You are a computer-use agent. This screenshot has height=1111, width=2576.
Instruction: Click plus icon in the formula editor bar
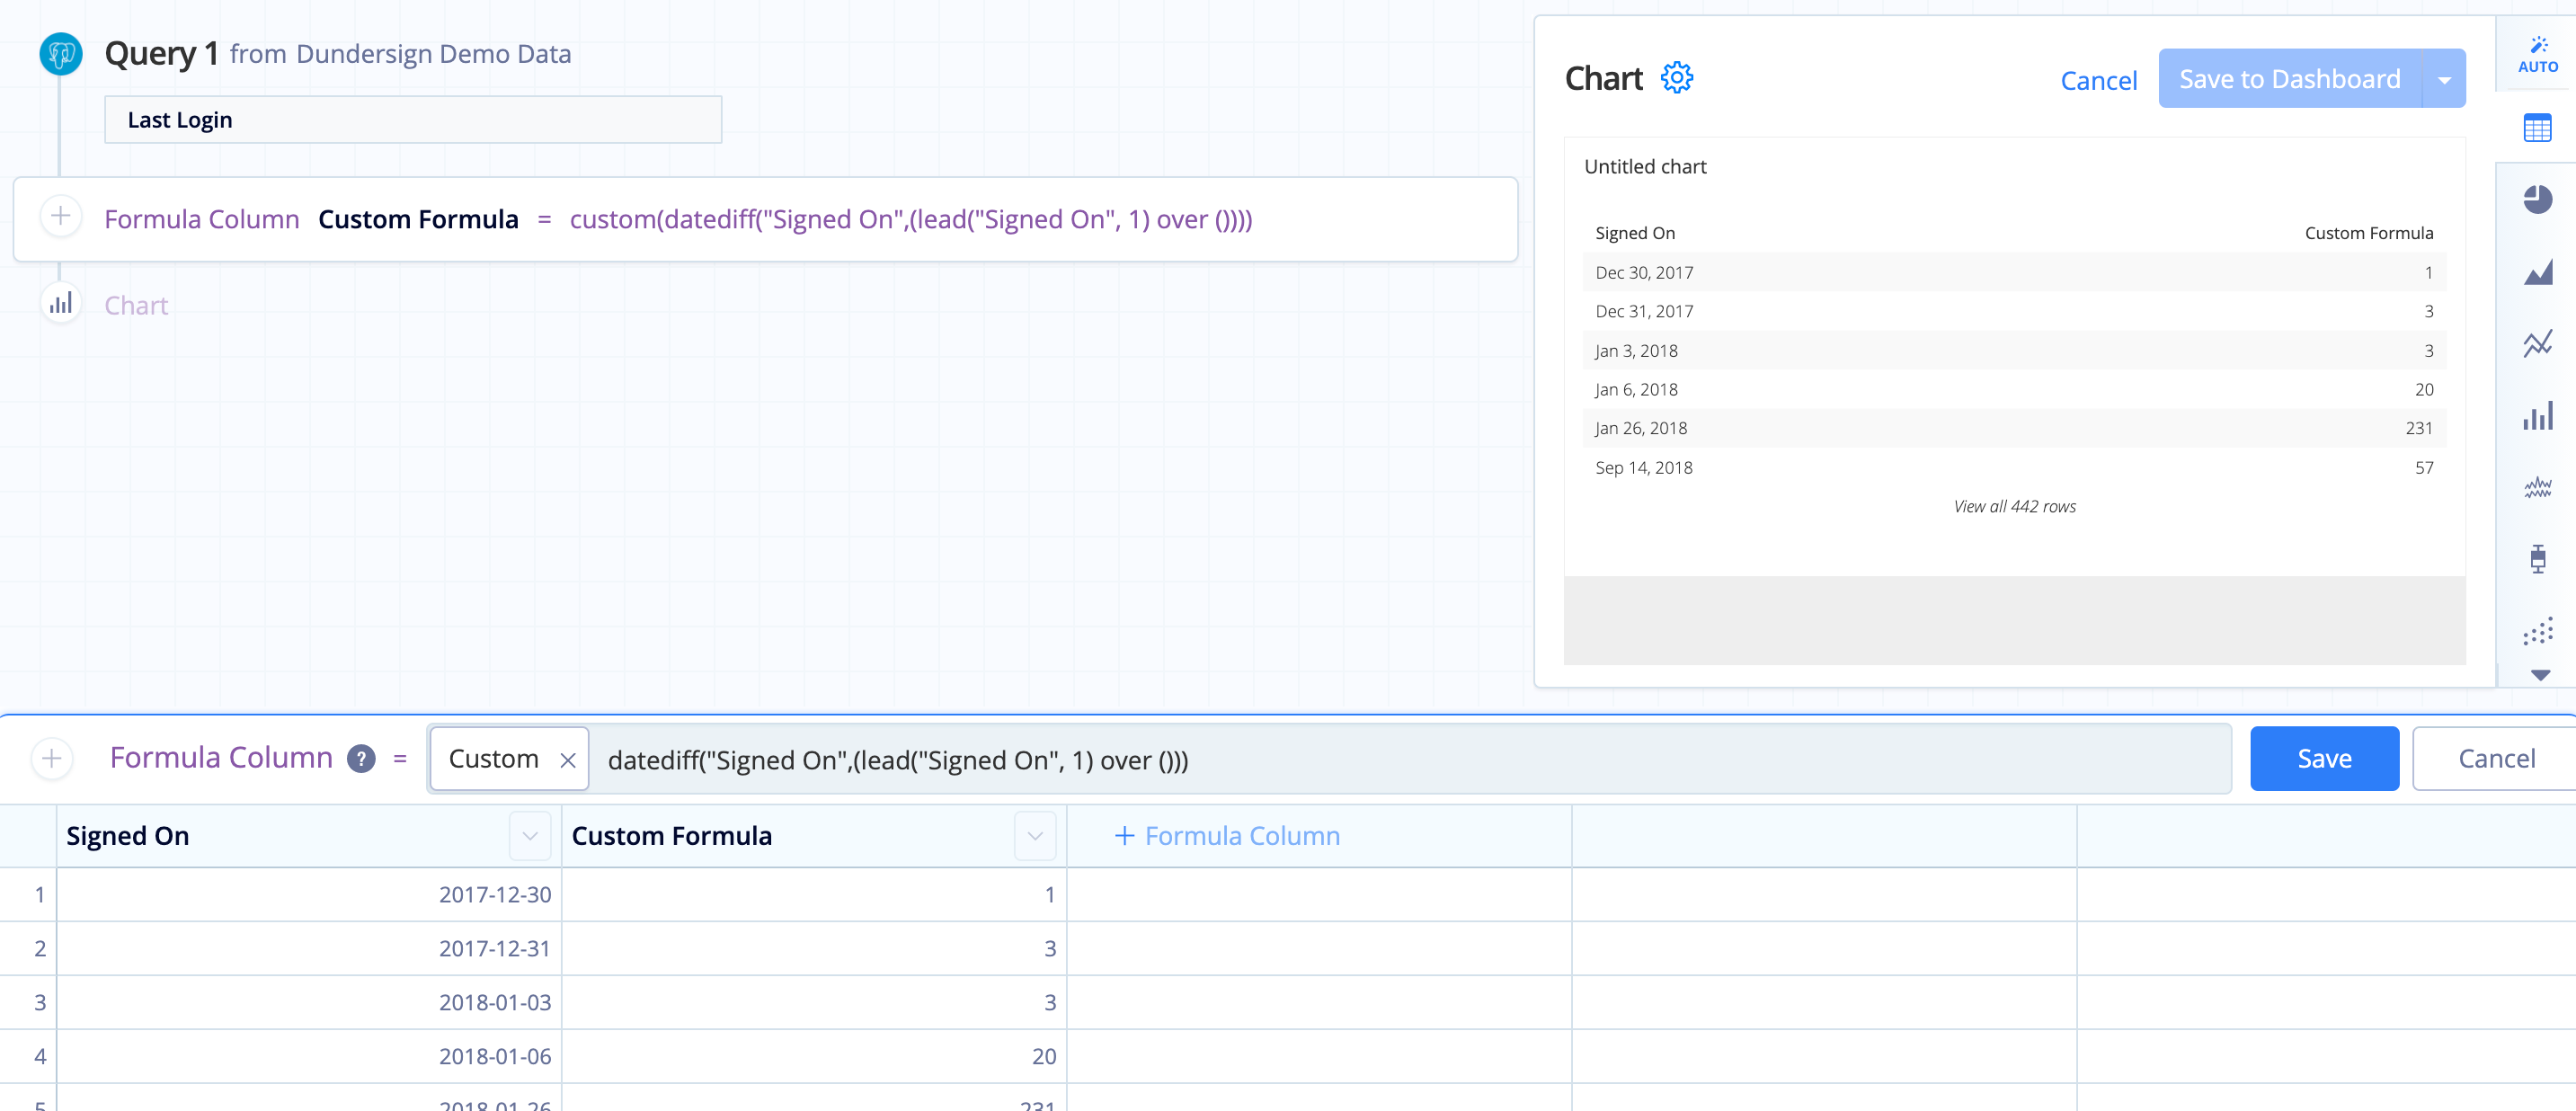point(52,758)
